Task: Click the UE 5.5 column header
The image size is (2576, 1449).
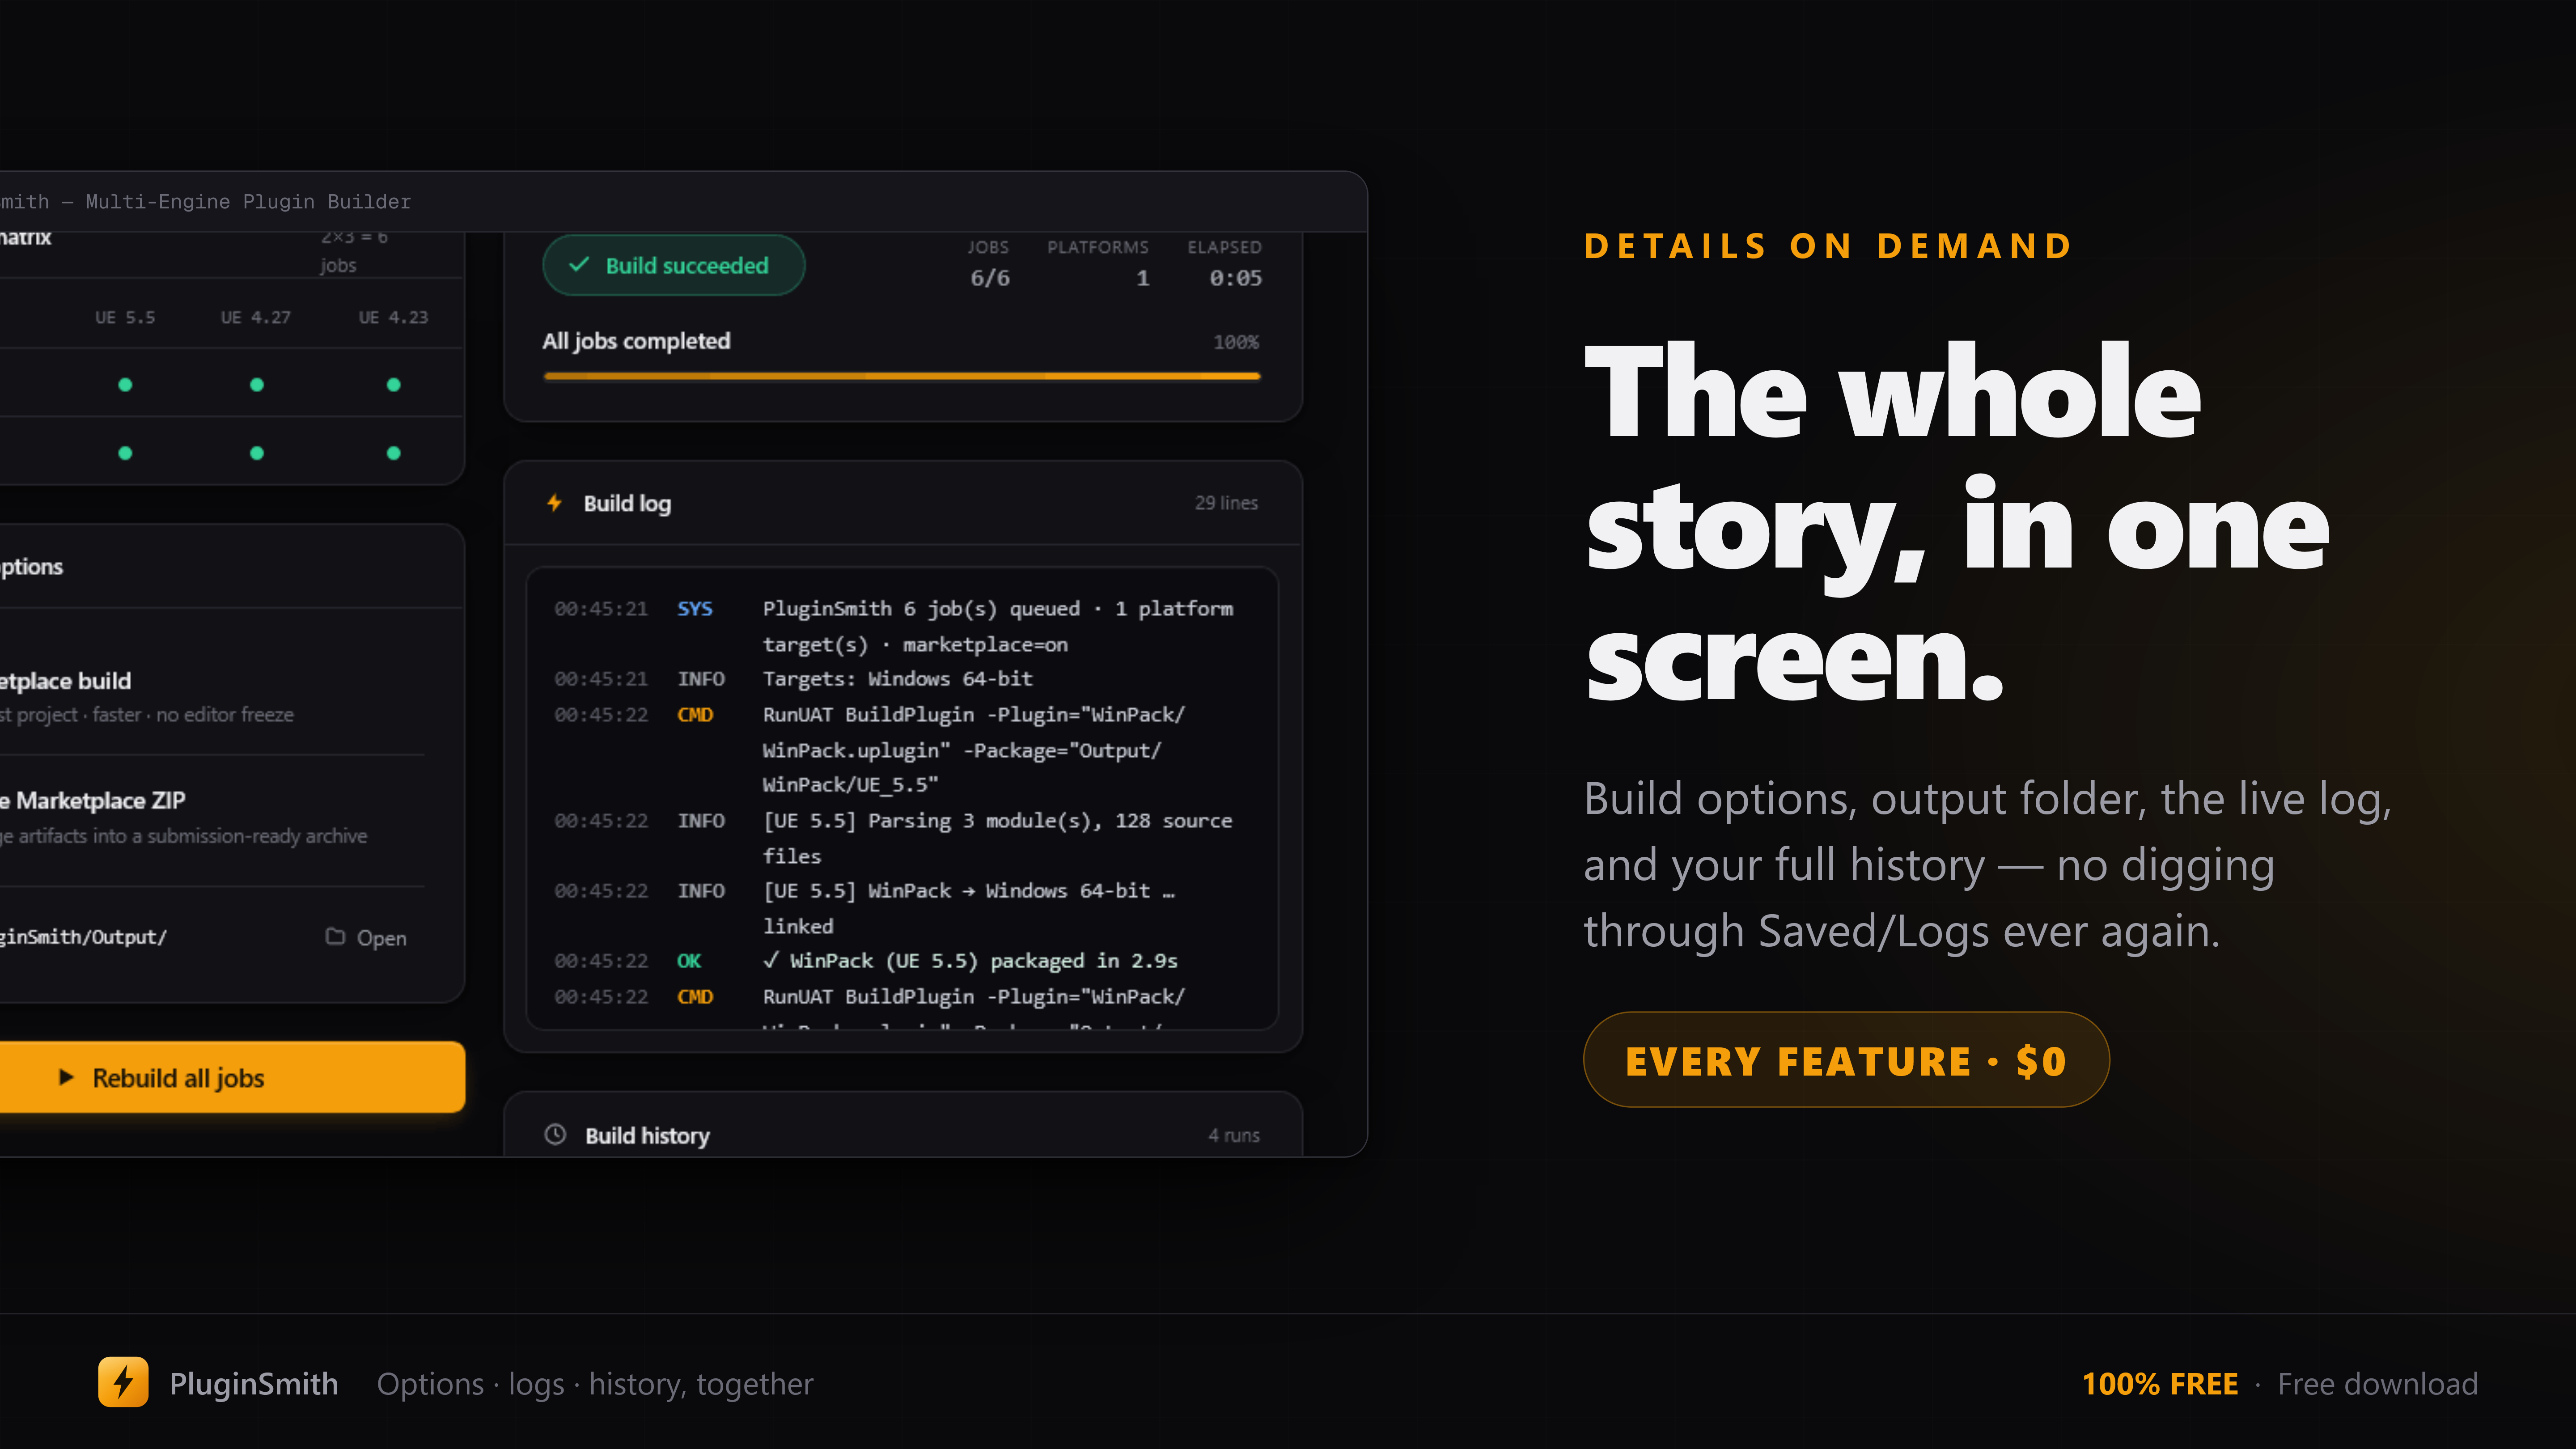Action: click(x=125, y=317)
